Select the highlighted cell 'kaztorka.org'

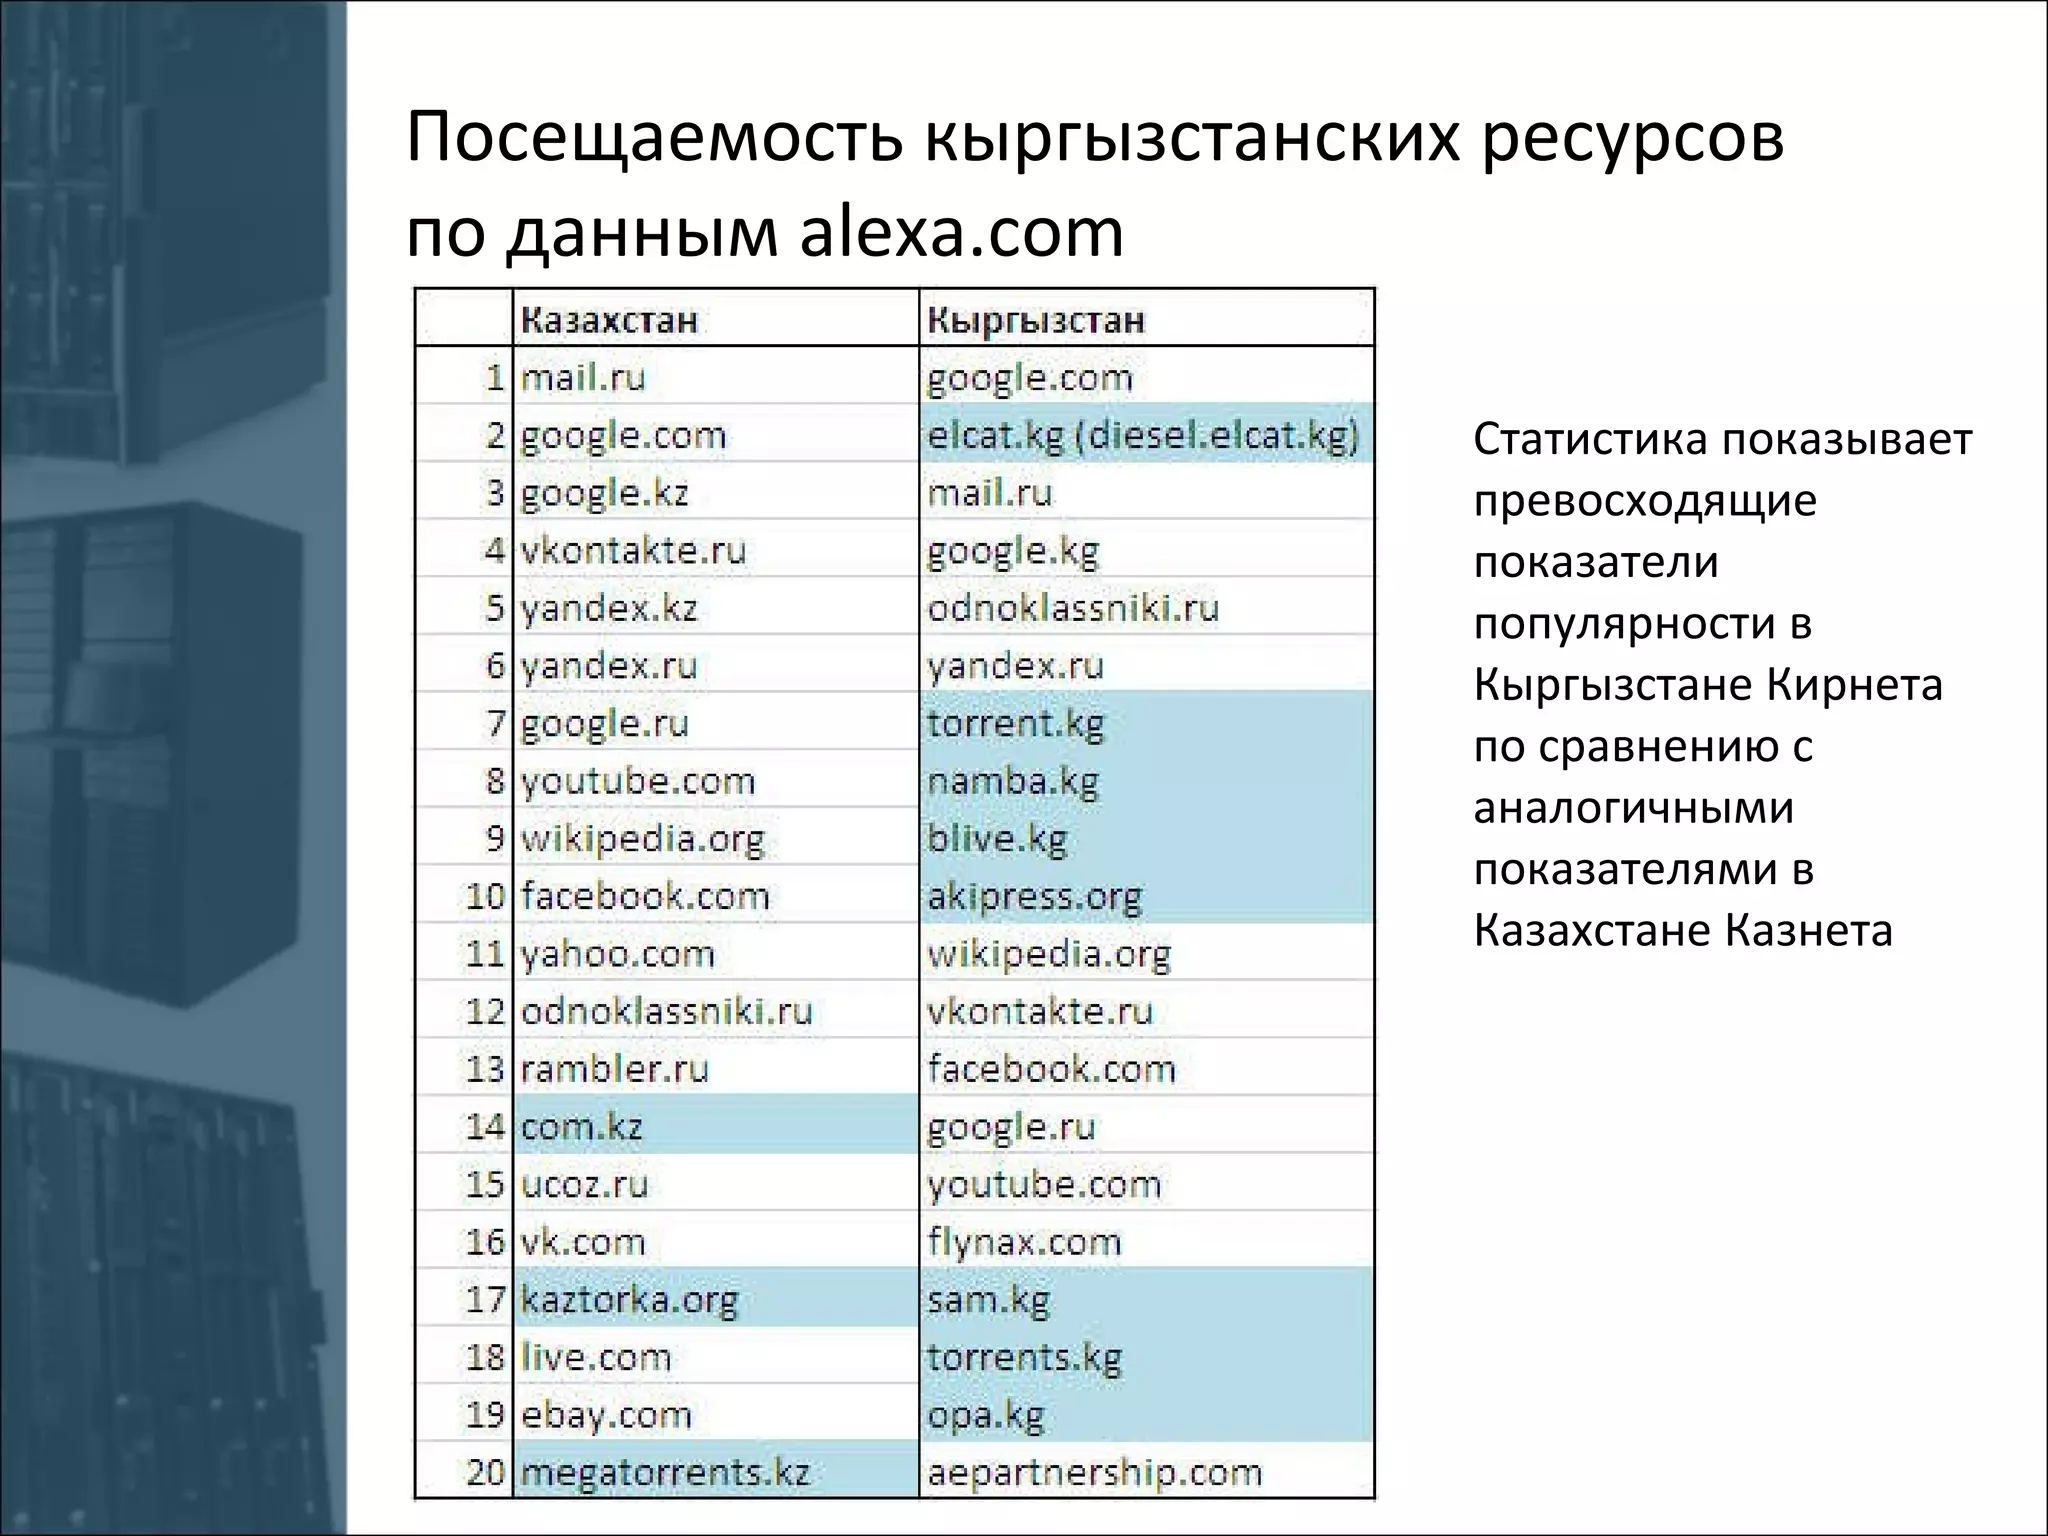716,1298
